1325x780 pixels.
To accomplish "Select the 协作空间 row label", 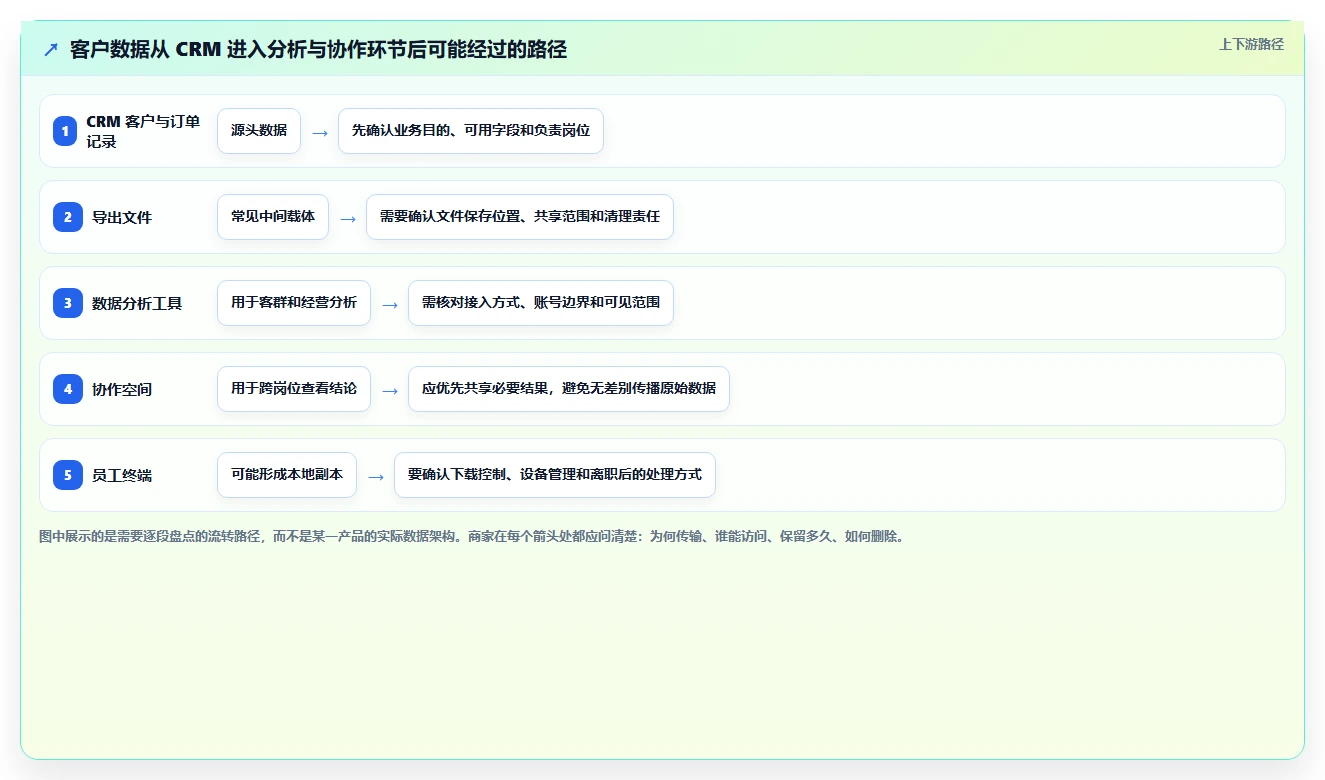I will coord(122,389).
